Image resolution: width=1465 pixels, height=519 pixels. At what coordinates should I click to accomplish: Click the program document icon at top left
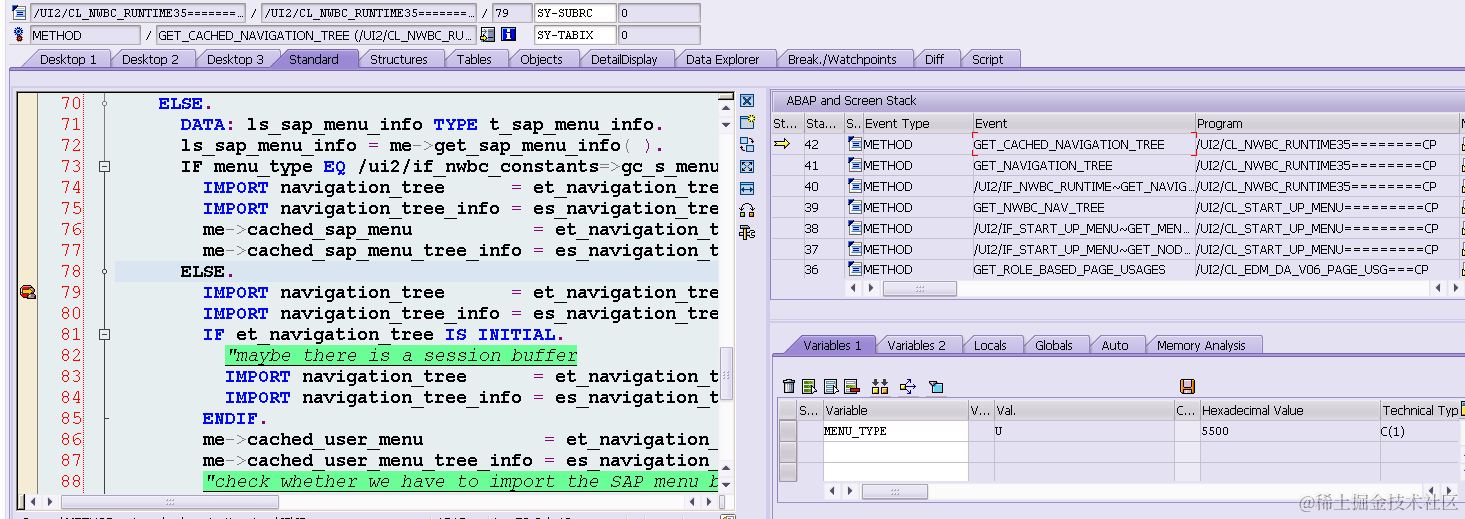pyautogui.click(x=19, y=13)
